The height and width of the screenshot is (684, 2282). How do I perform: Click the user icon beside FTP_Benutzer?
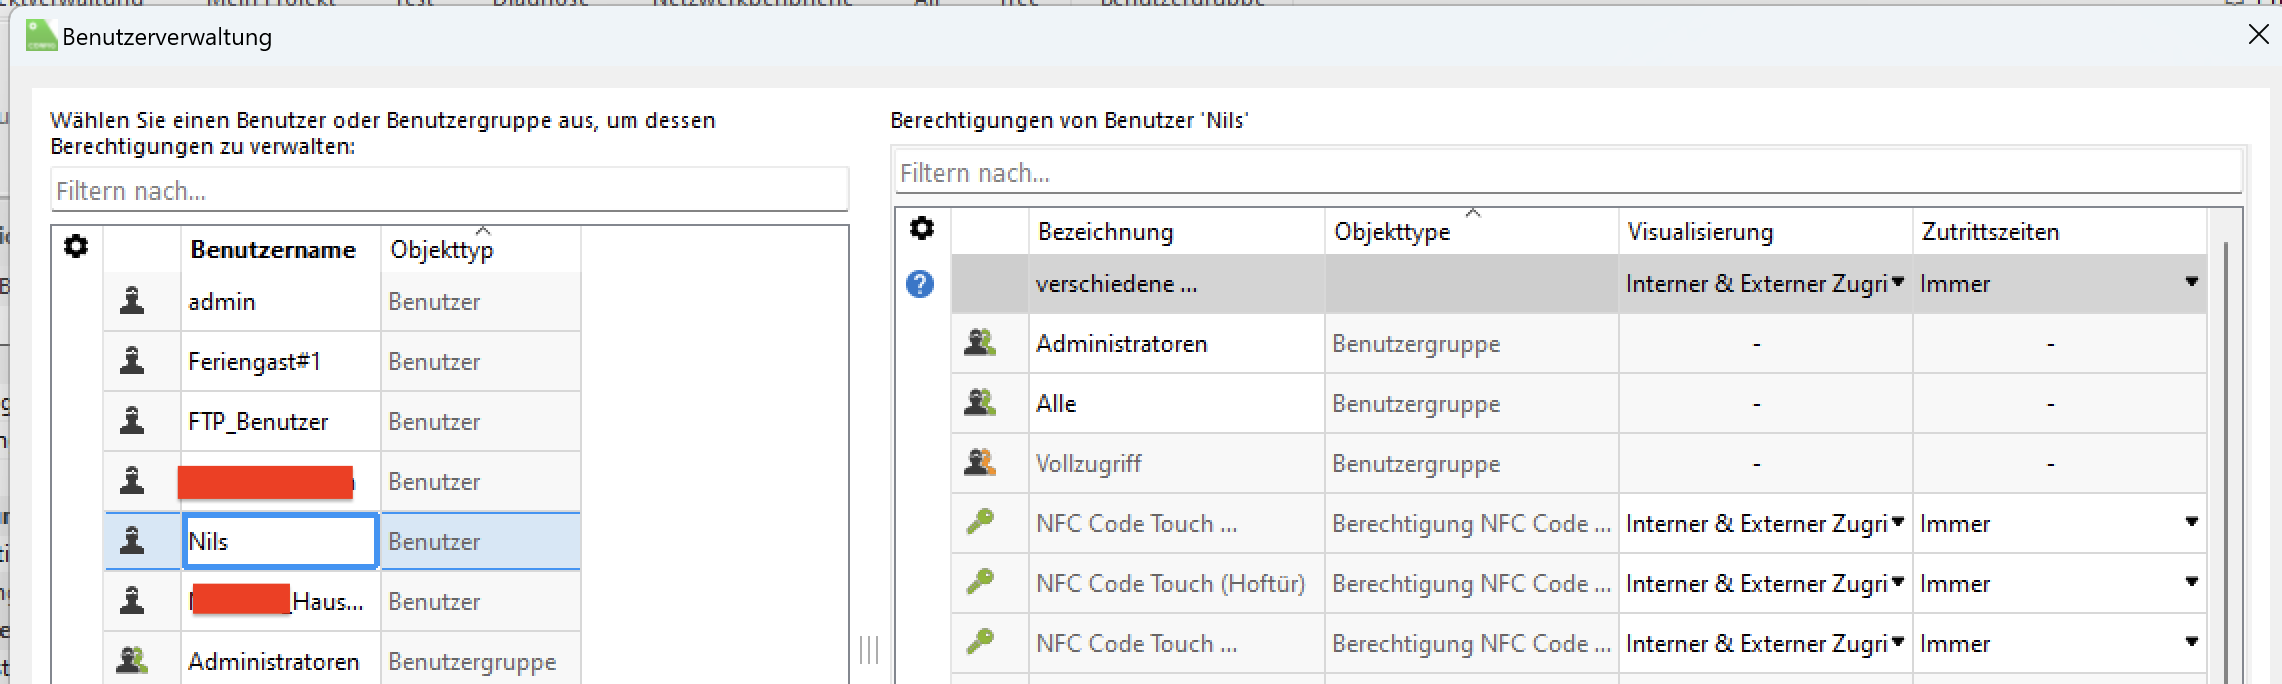[x=132, y=421]
